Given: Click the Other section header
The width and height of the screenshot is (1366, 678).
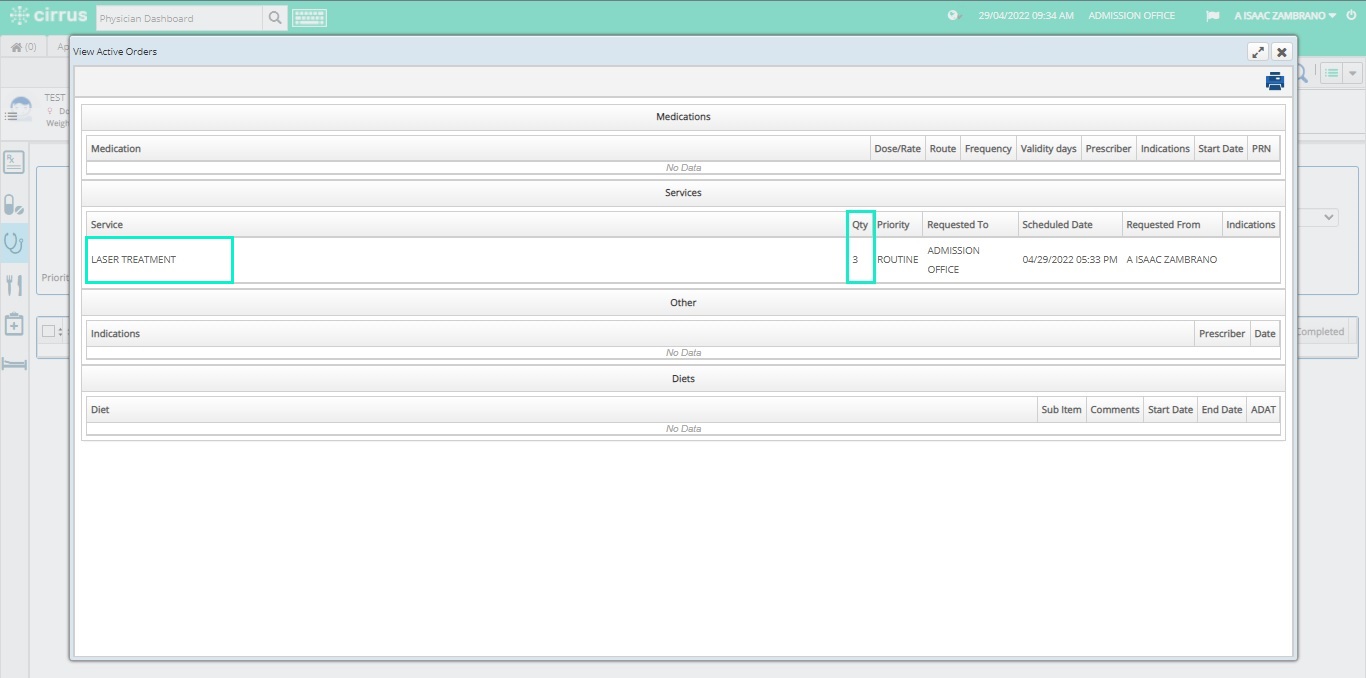Looking at the screenshot, I should 683,303.
